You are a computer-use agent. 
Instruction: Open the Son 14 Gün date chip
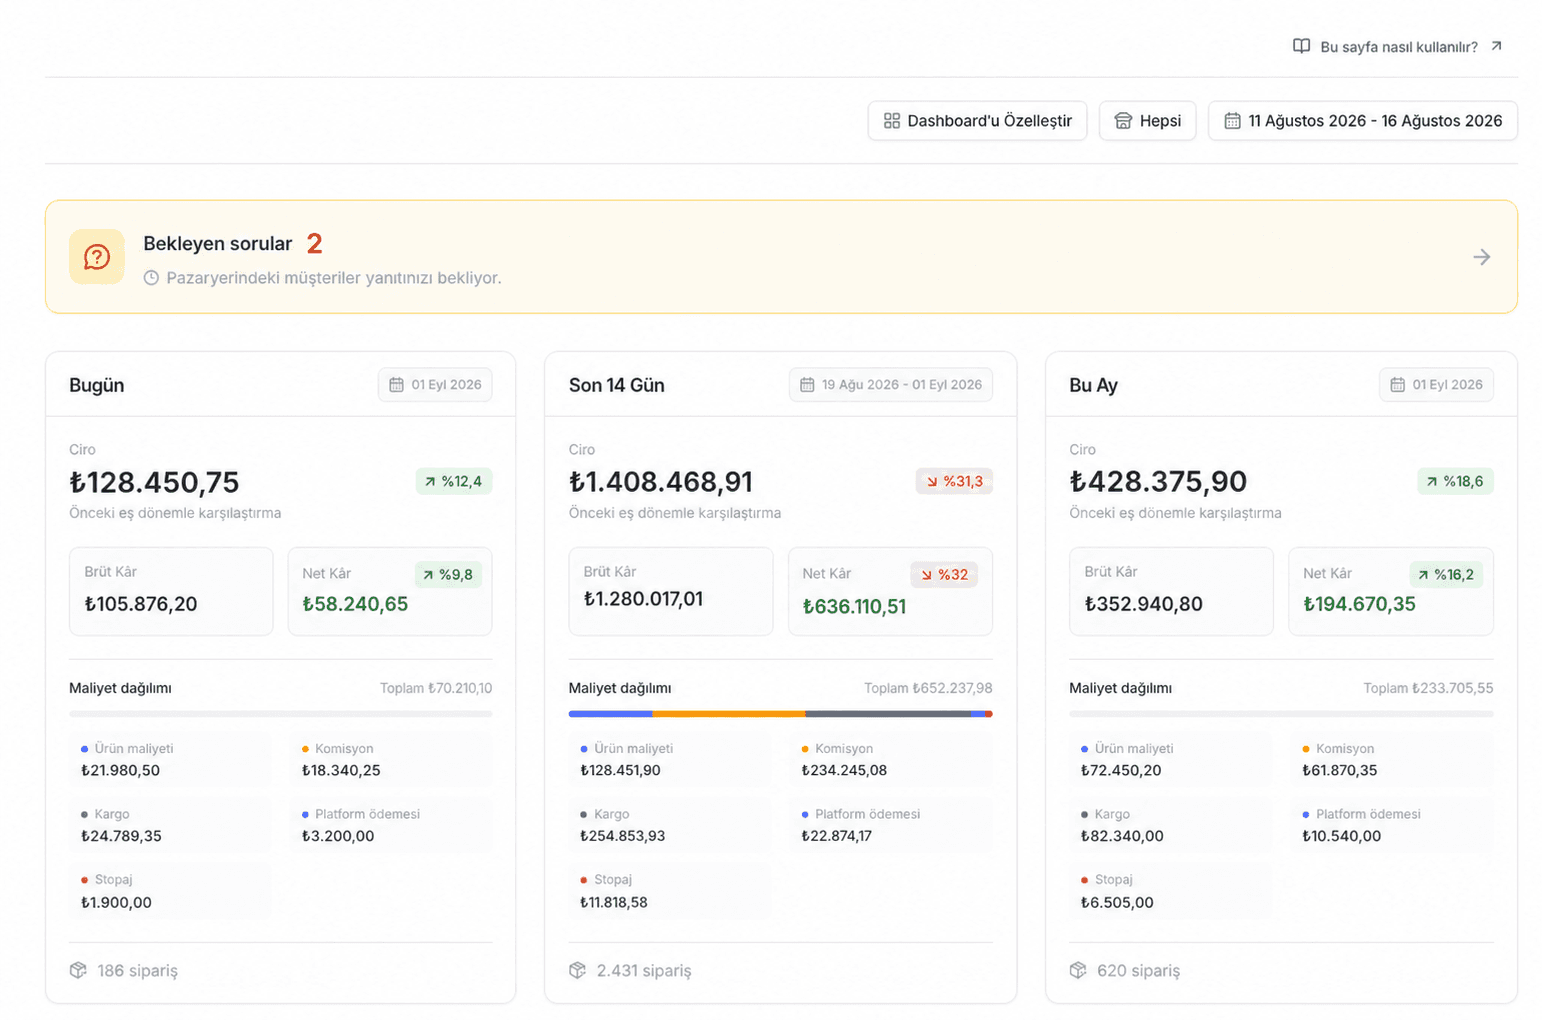click(x=891, y=385)
